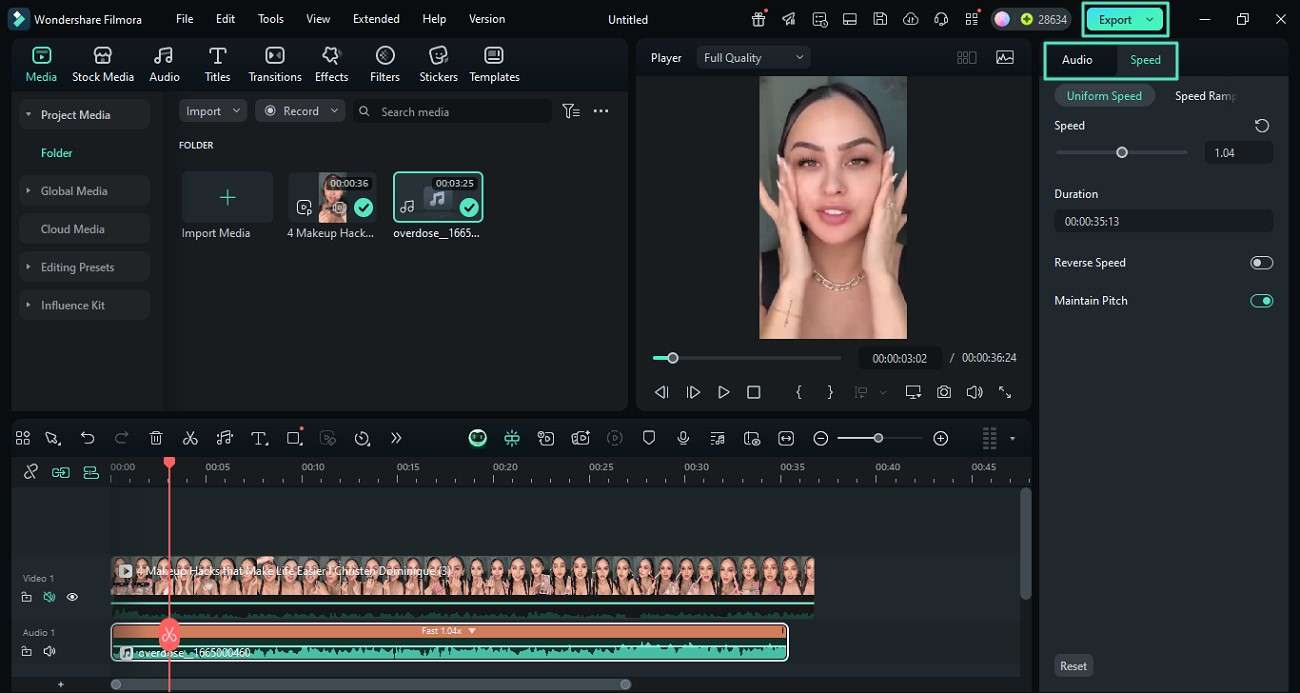Open more options ellipsis in media panel
The width and height of the screenshot is (1300, 693).
pos(601,111)
